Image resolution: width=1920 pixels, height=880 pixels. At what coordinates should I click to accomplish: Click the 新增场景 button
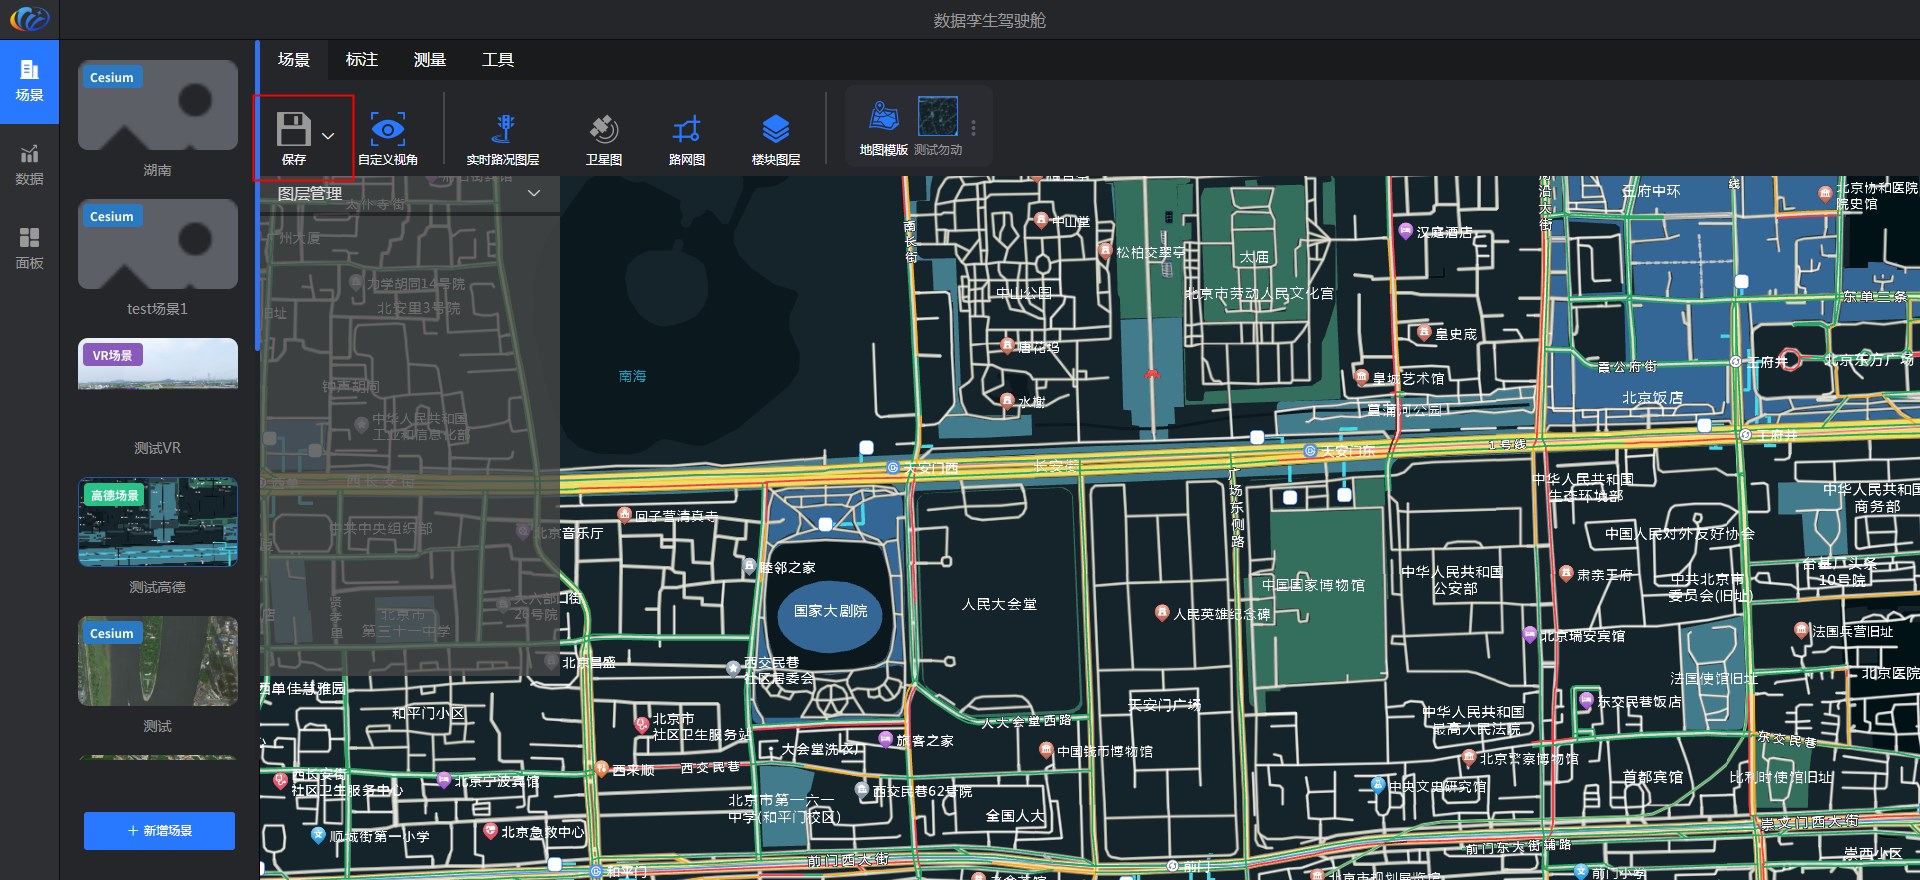159,831
